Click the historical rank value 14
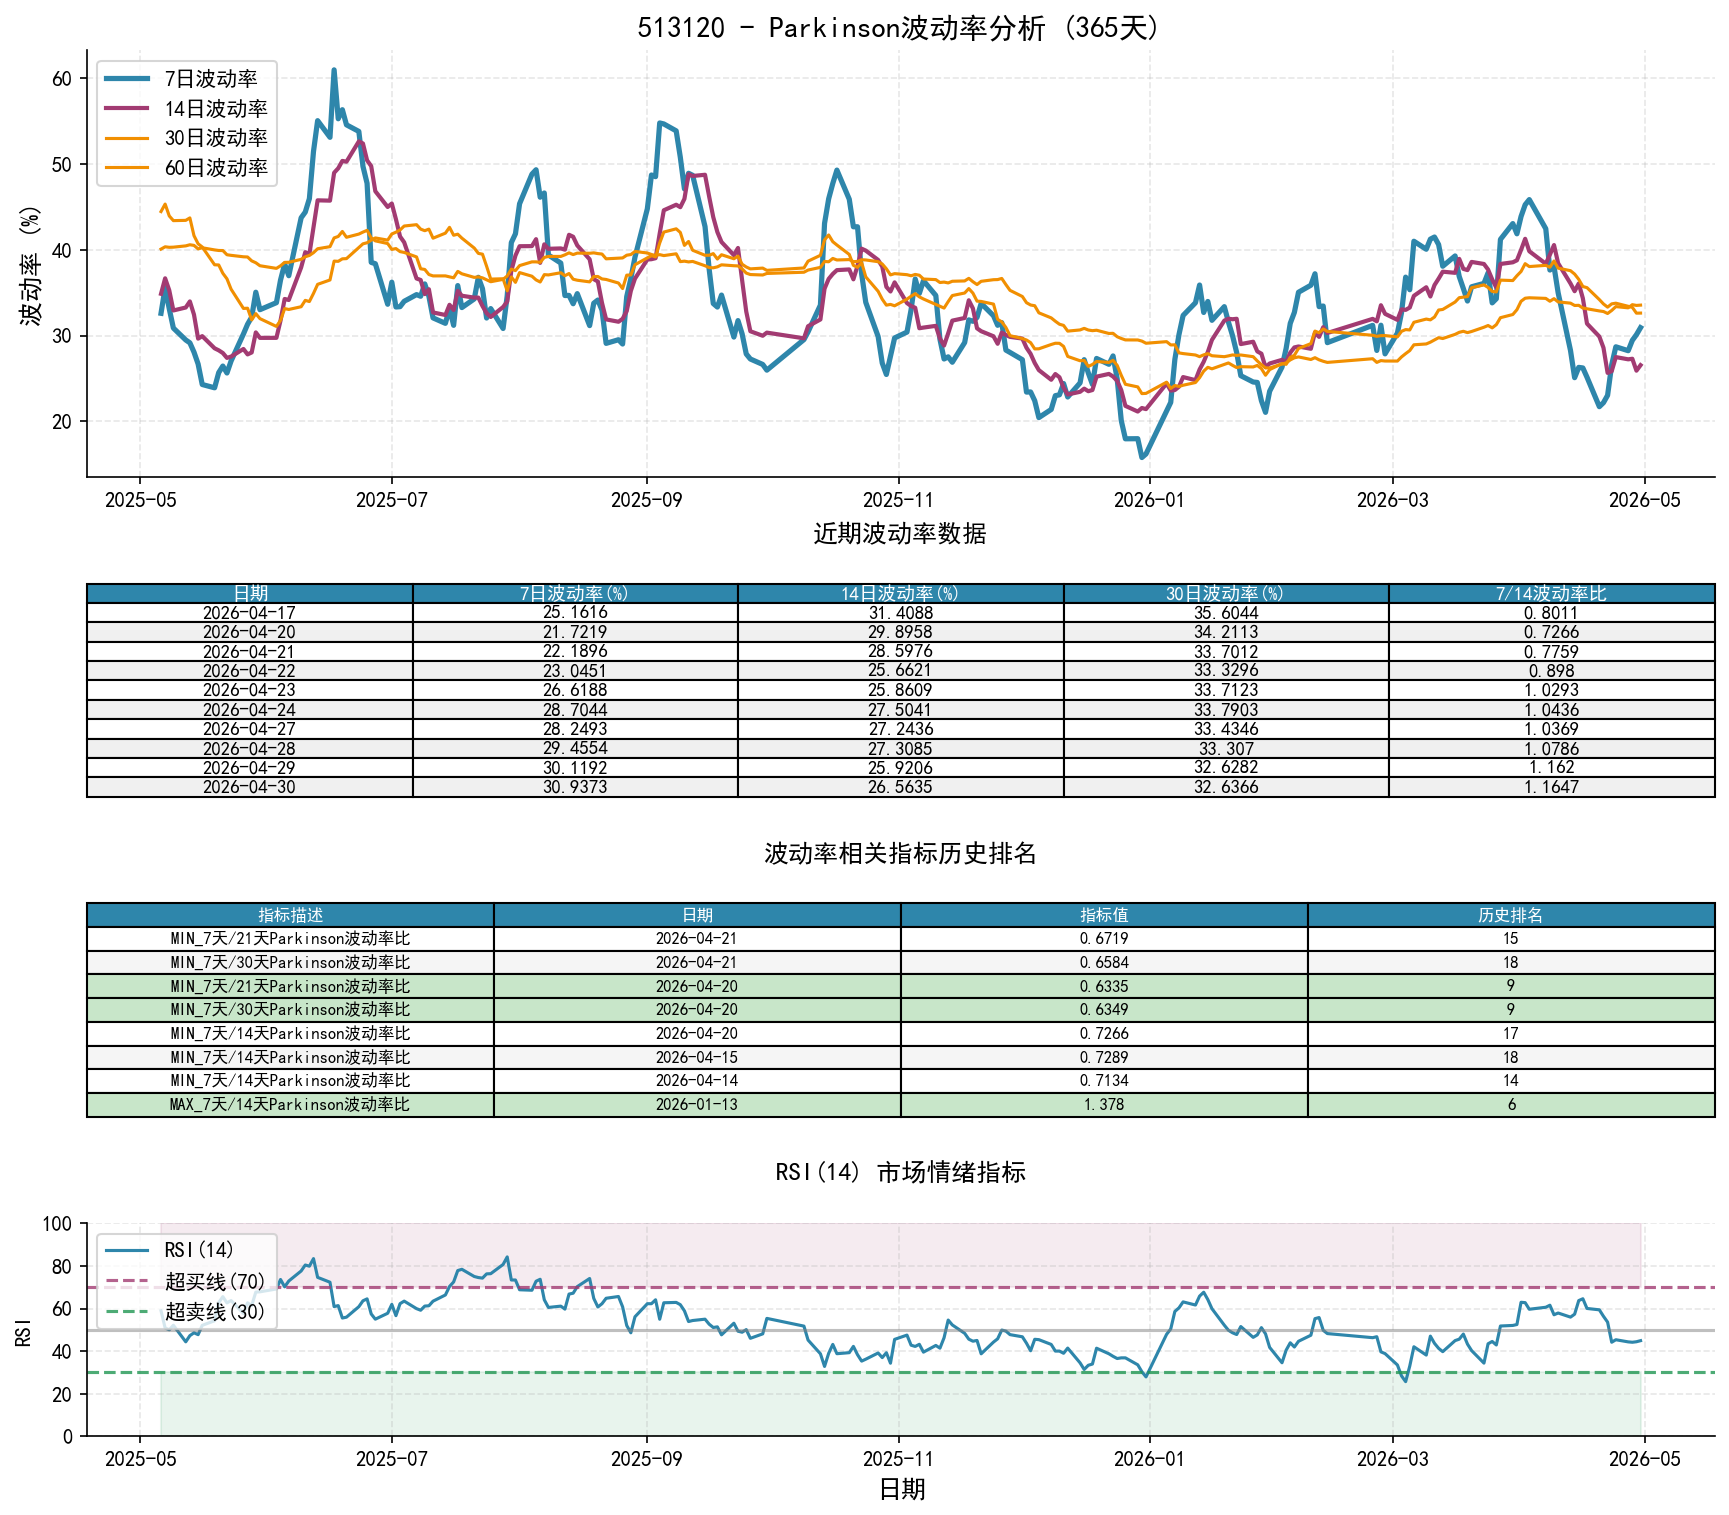This screenshot has width=1729, height=1515. pos(1511,1081)
